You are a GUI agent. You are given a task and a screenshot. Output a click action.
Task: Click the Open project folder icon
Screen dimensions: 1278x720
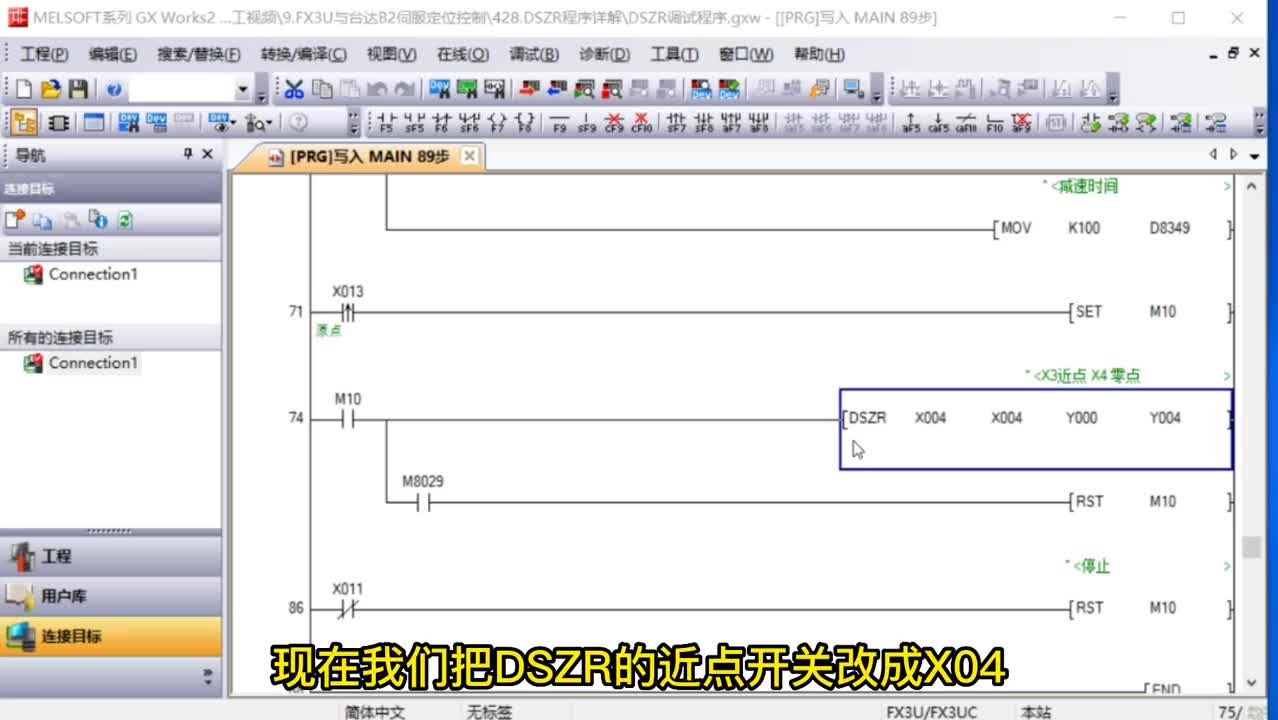click(51, 90)
